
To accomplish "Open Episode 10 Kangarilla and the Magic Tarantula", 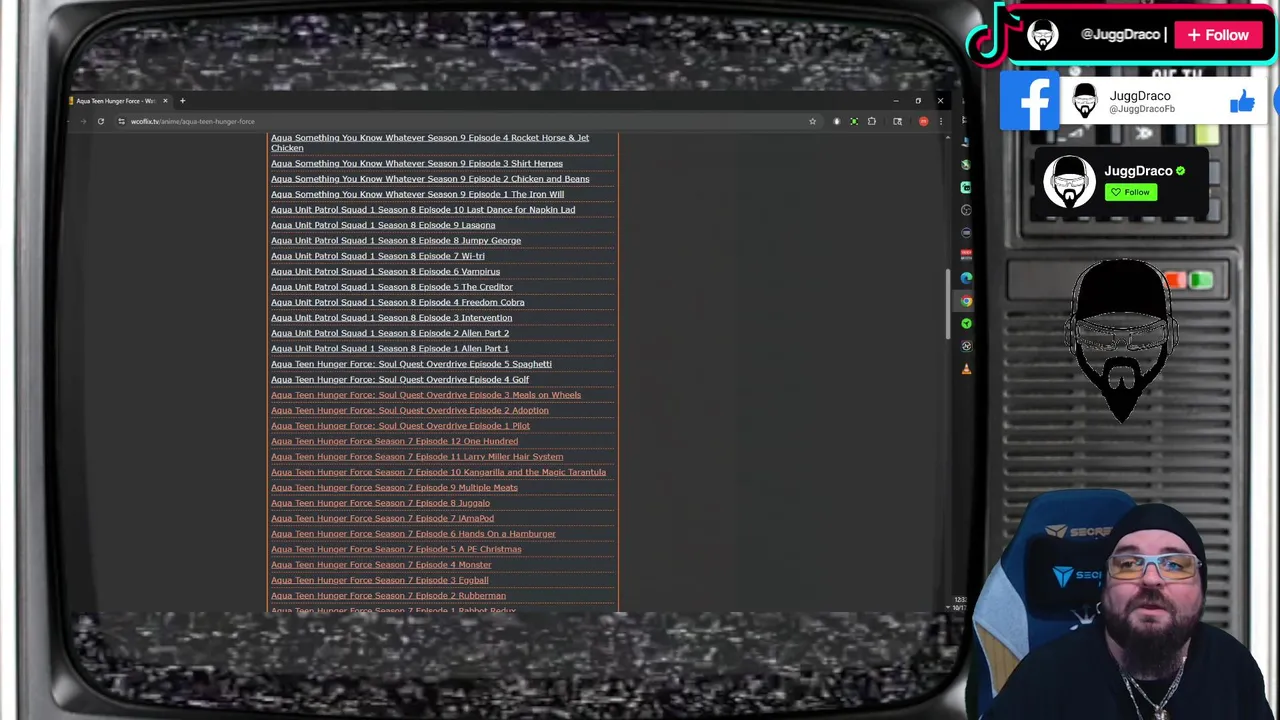I will pos(438,472).
